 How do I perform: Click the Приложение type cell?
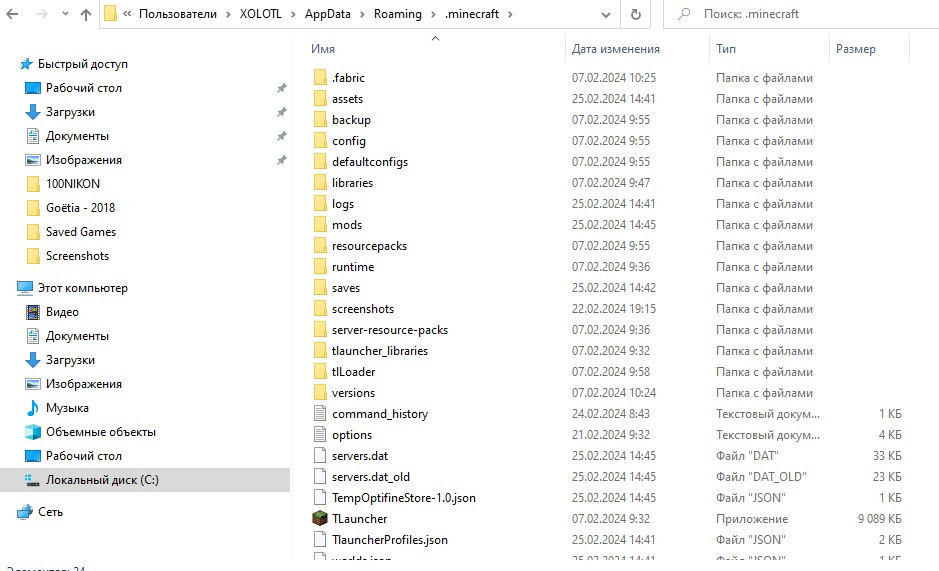coord(752,519)
